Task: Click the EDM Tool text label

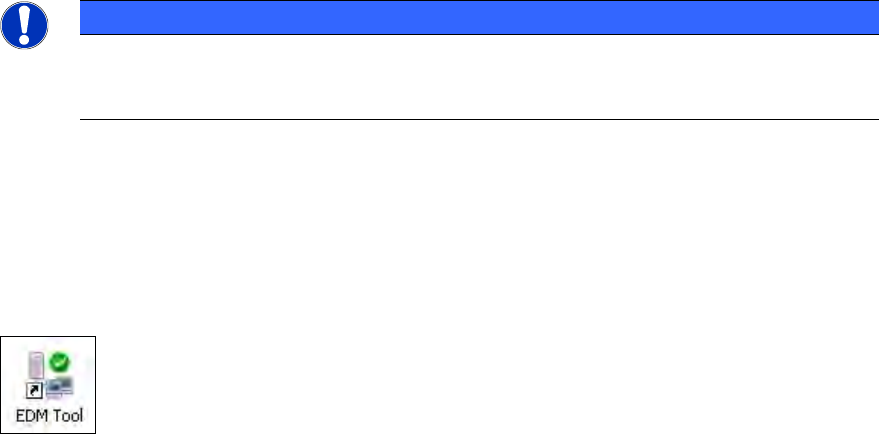Action: (x=49, y=415)
